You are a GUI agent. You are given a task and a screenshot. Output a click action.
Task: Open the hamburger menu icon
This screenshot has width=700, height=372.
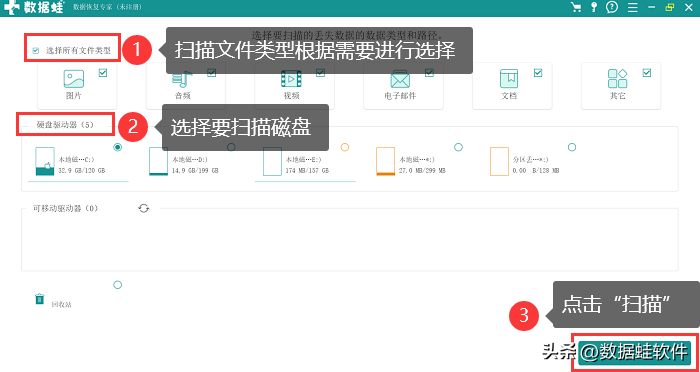pyautogui.click(x=632, y=7)
